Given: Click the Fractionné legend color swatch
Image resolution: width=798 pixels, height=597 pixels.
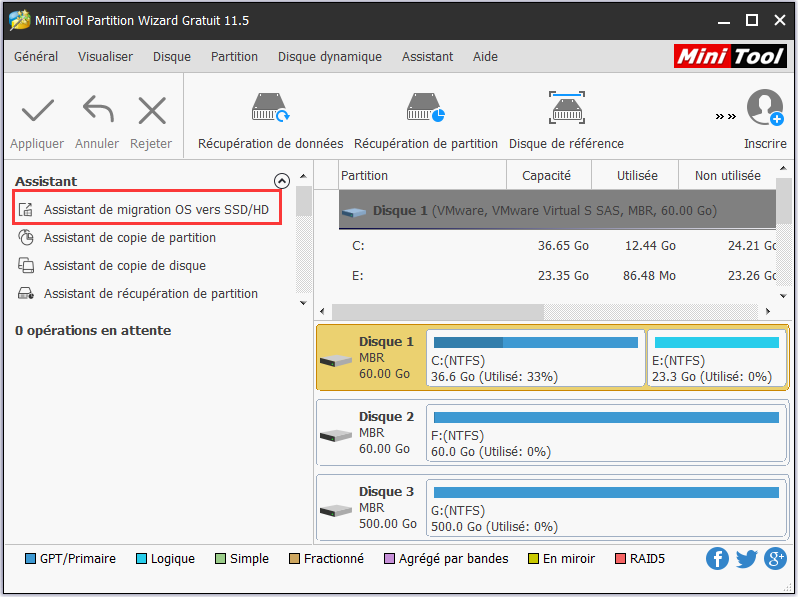Looking at the screenshot, I should 294,559.
